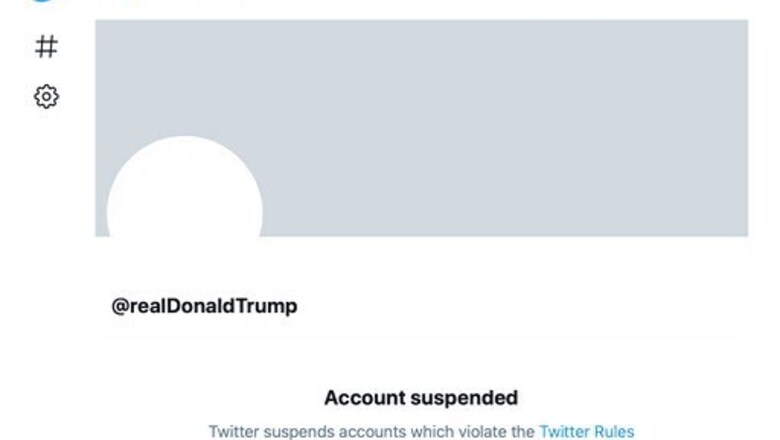This screenshot has height=440, width=780.
Task: Click the "Twitter suspends accounts" notice text
Action: tap(370, 432)
